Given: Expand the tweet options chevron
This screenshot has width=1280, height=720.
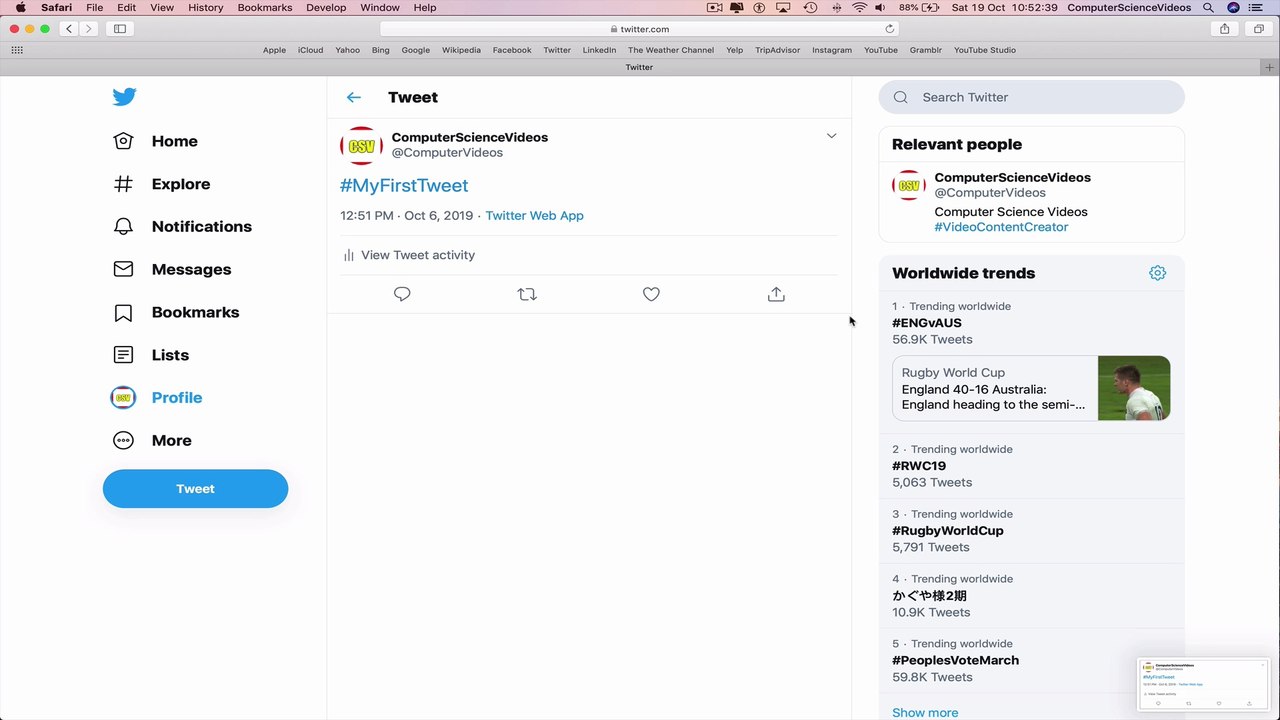Looking at the screenshot, I should [x=831, y=136].
